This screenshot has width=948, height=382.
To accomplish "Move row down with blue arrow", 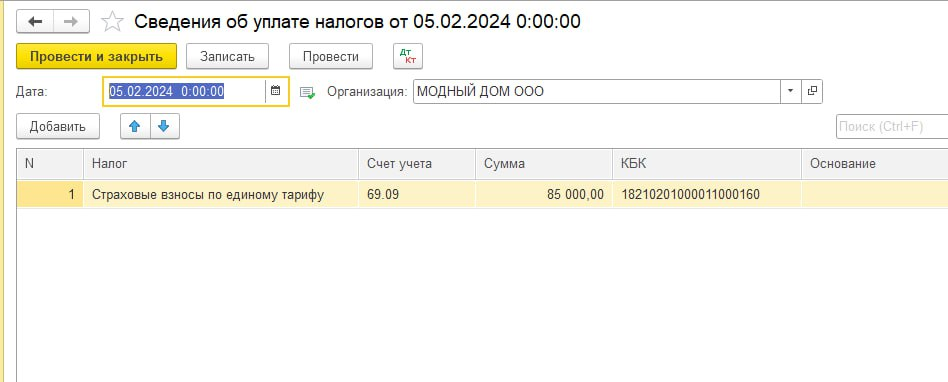I will point(164,126).
